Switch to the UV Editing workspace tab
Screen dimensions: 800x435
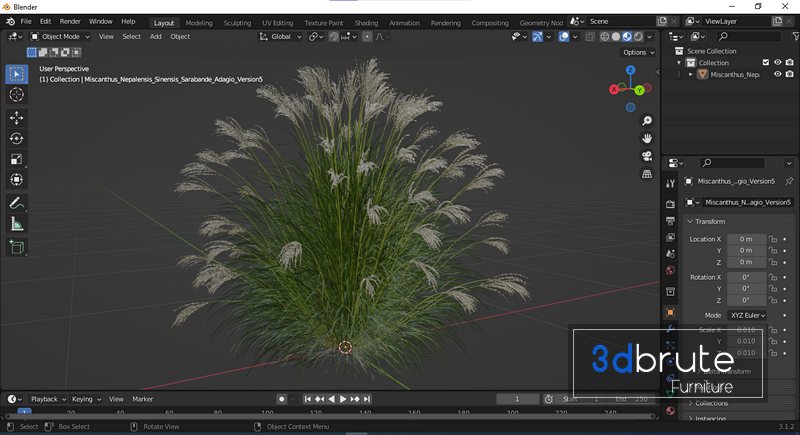coord(278,23)
